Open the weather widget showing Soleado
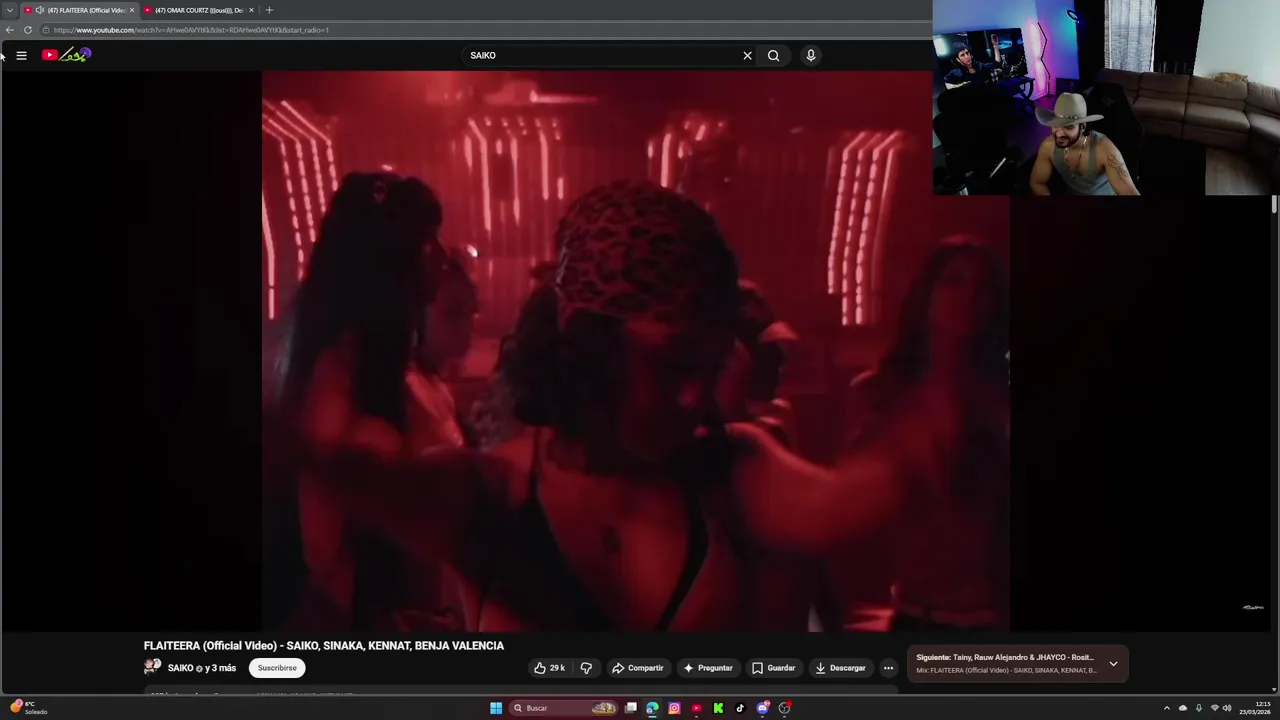The image size is (1280, 720). click(28, 708)
